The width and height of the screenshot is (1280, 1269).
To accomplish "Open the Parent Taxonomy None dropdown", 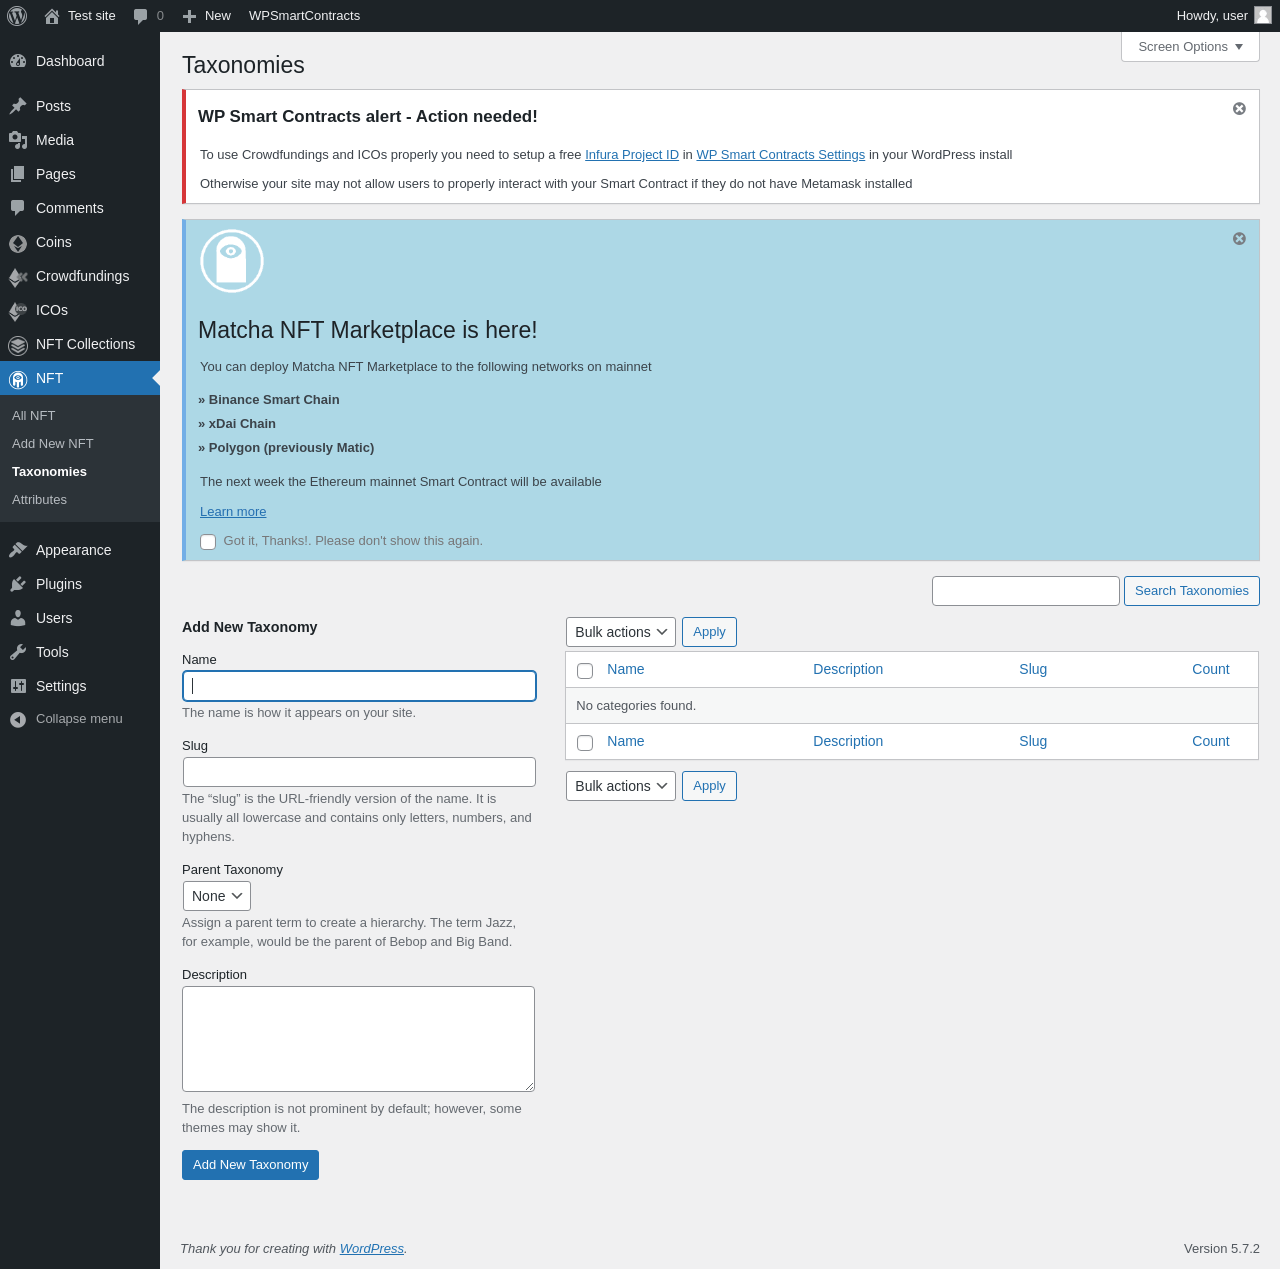I will 217,896.
